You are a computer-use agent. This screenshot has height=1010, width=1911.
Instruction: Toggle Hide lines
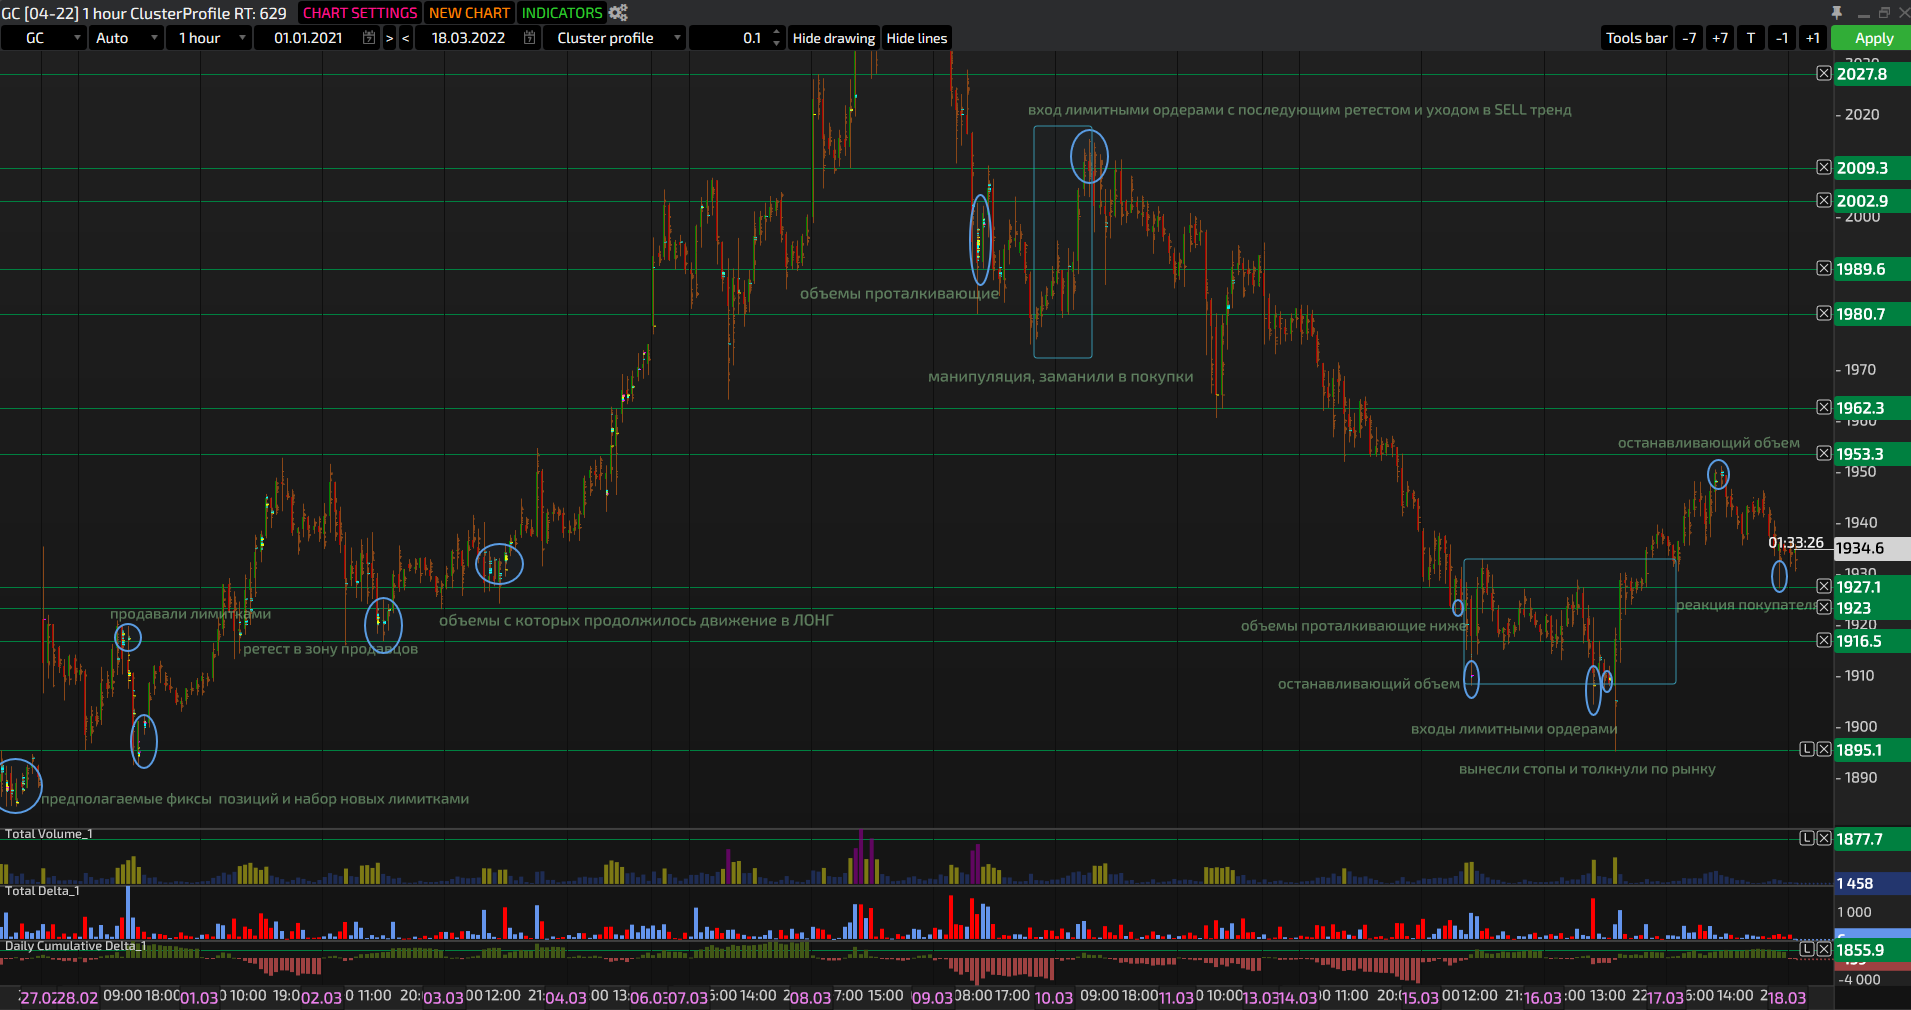tap(916, 38)
